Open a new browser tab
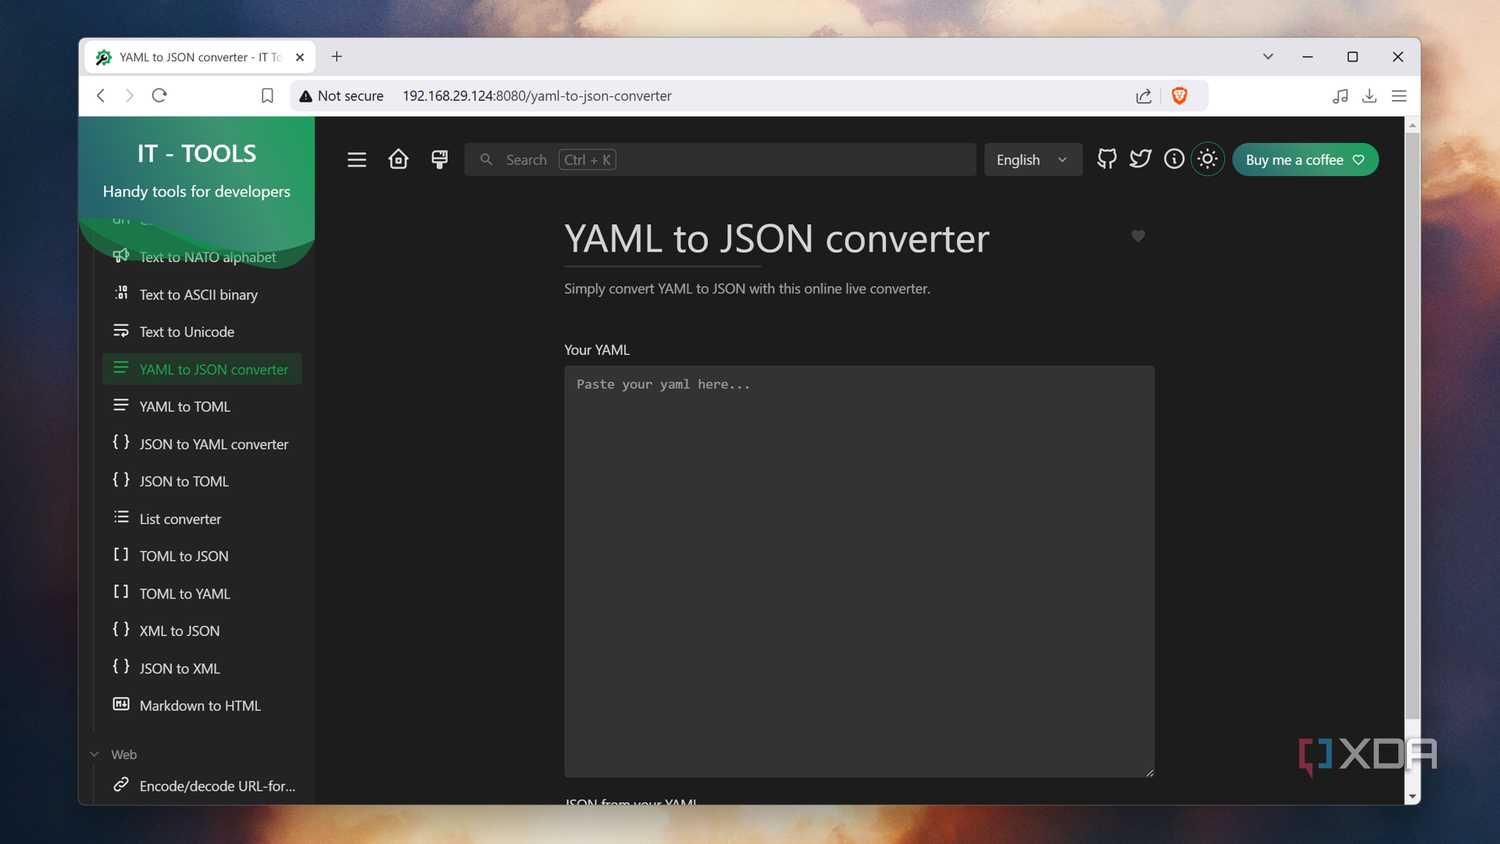This screenshot has width=1500, height=844. pos(337,57)
